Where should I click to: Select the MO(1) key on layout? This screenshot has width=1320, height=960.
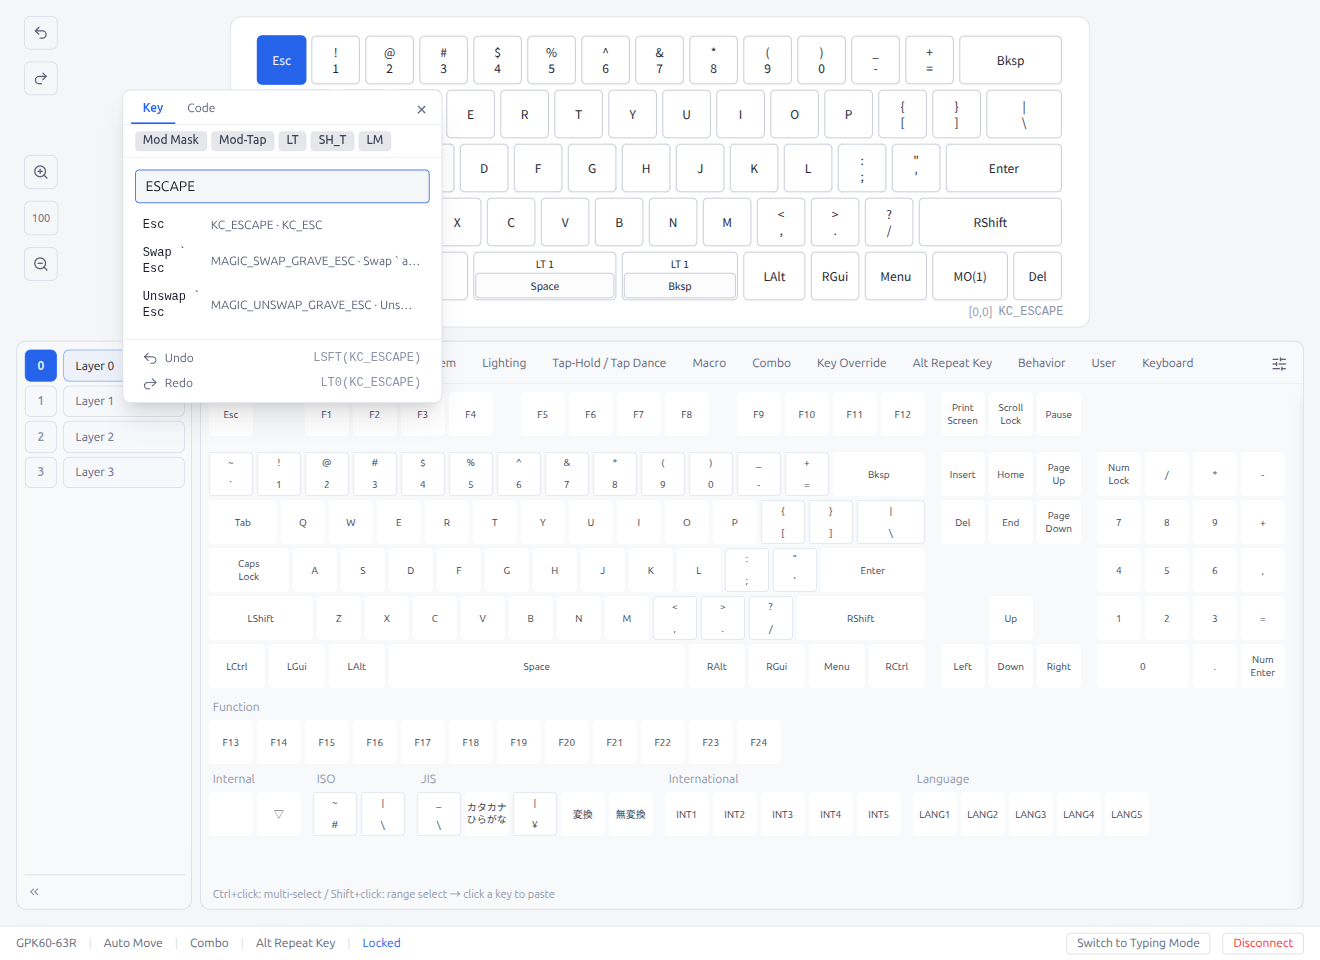click(x=969, y=276)
